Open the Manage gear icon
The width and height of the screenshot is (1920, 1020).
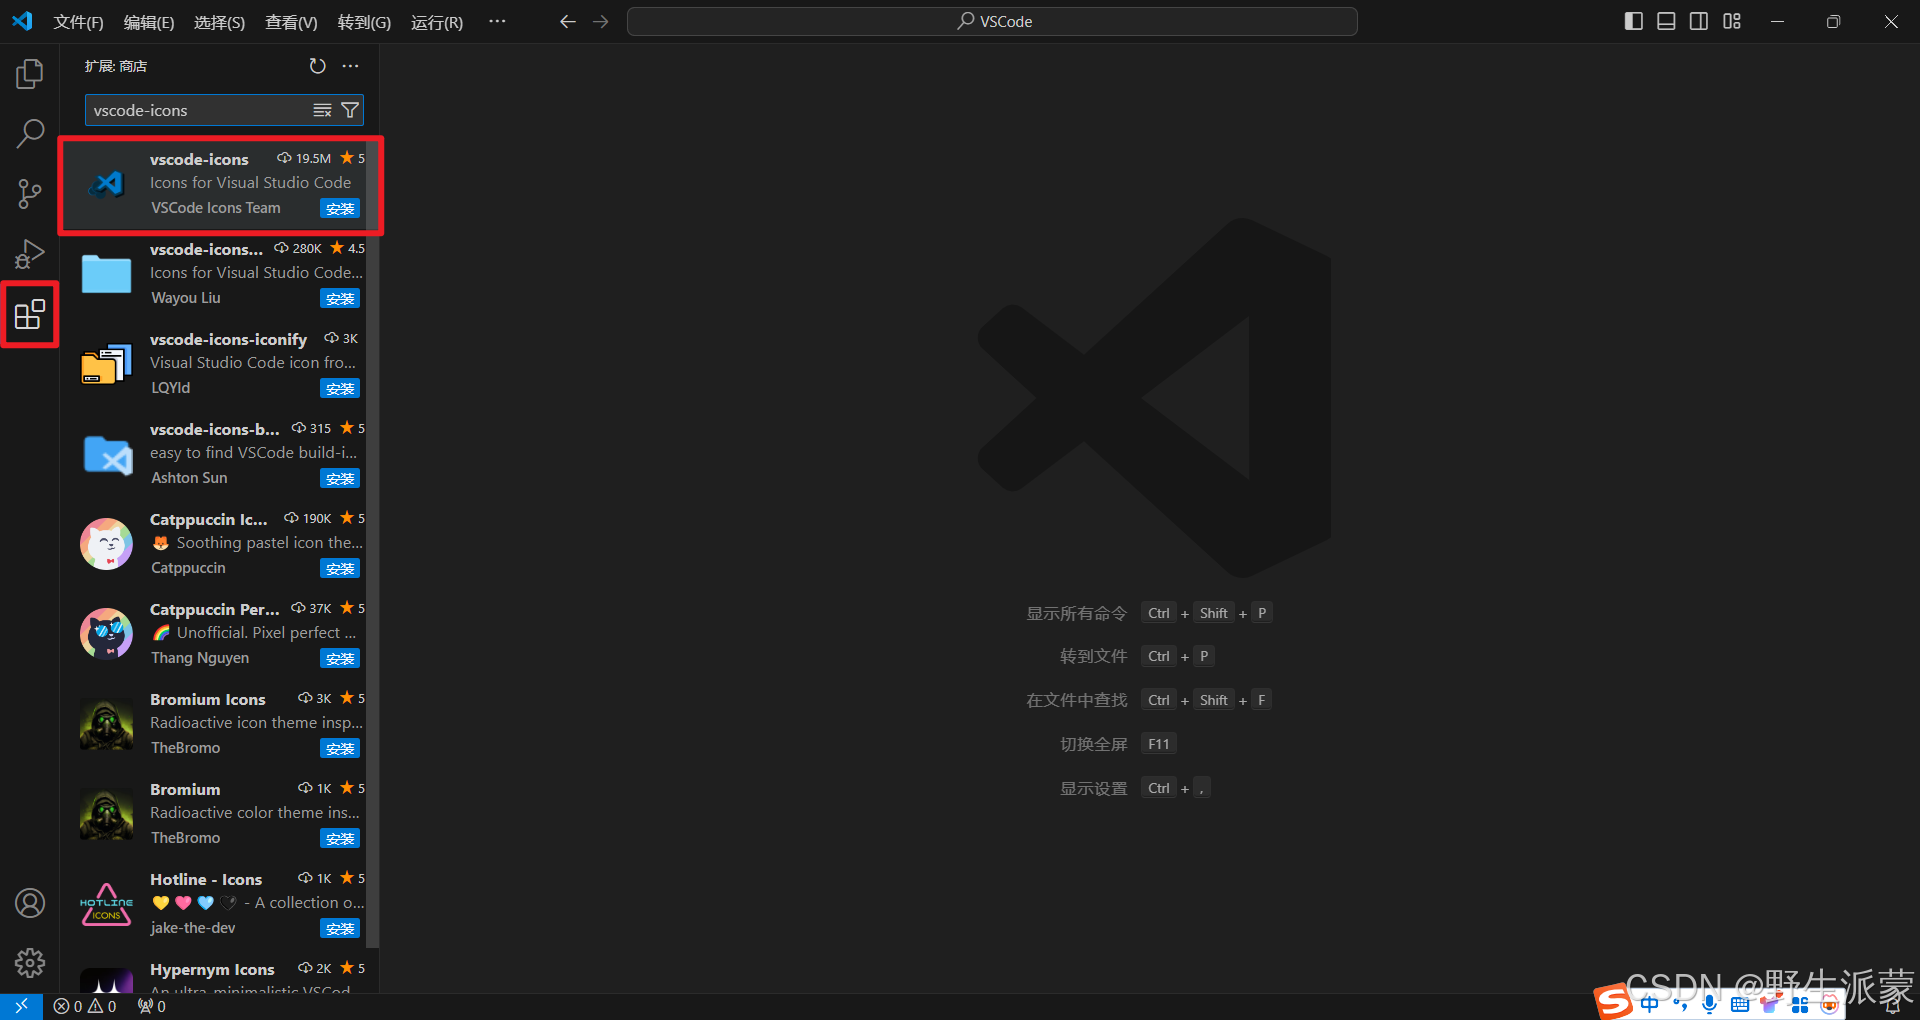[x=30, y=963]
